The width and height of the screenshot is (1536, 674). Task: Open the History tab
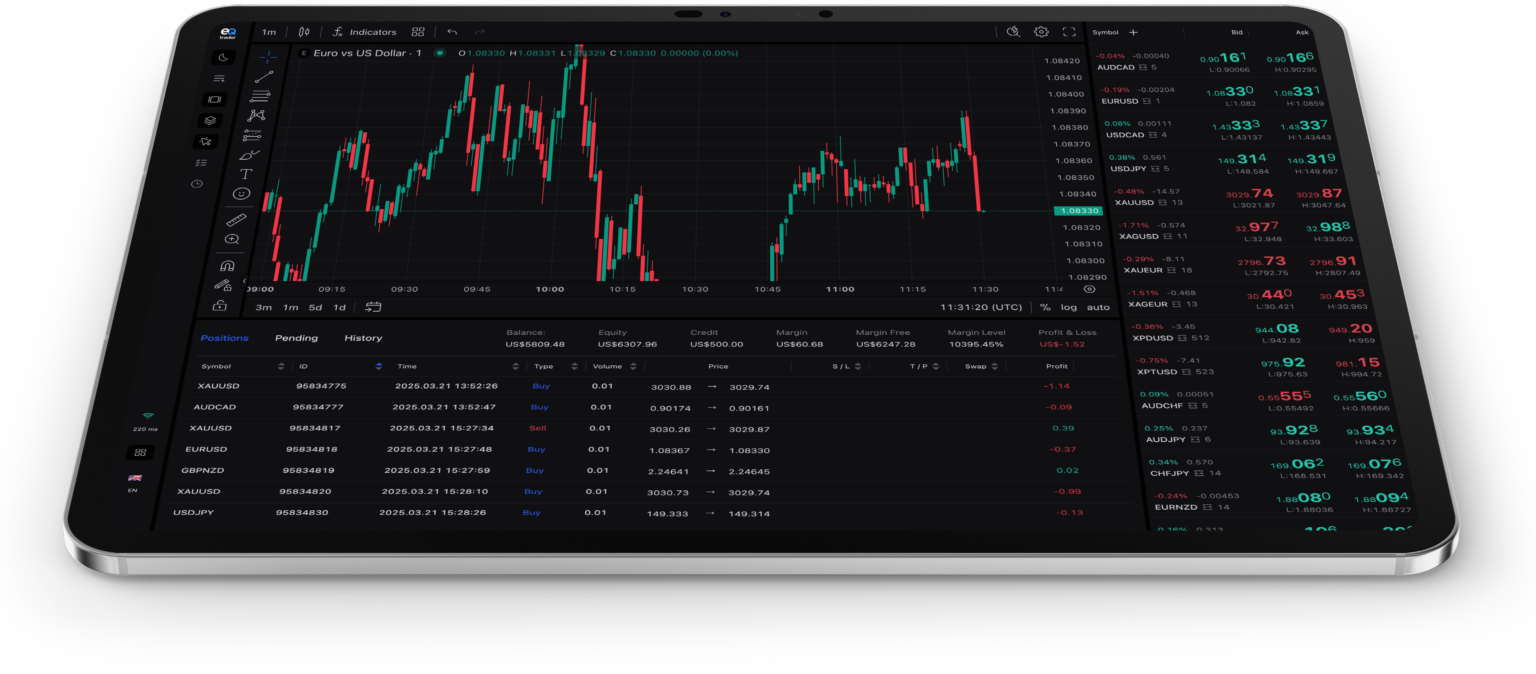click(x=362, y=338)
